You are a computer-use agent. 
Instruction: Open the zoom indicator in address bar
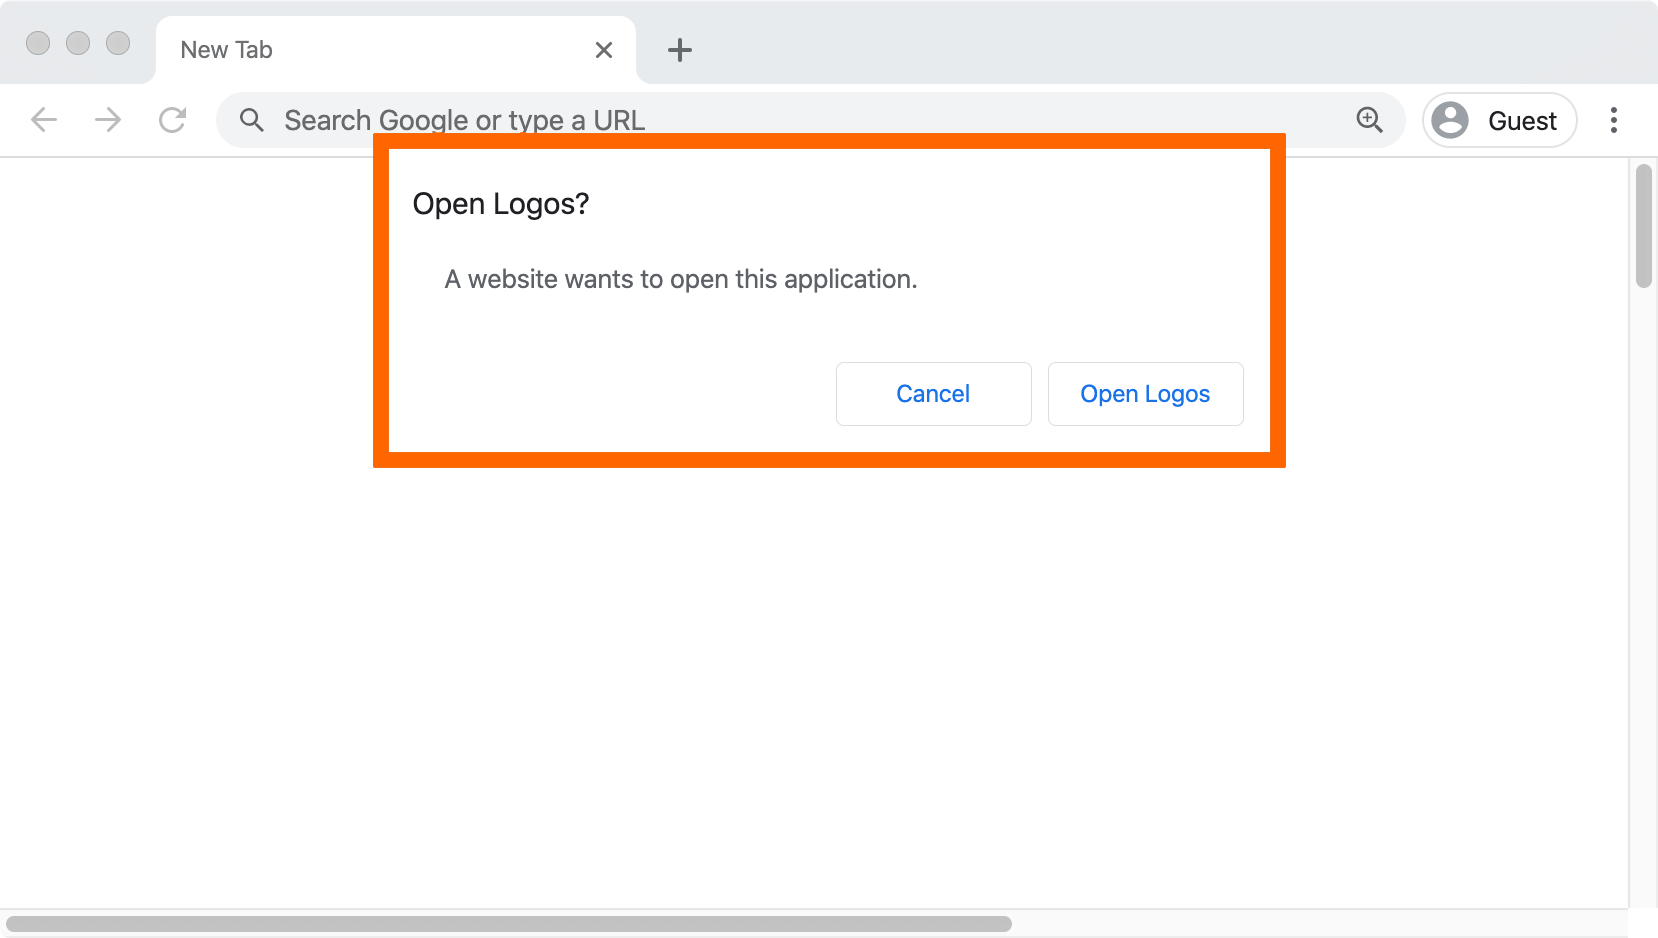1369,120
